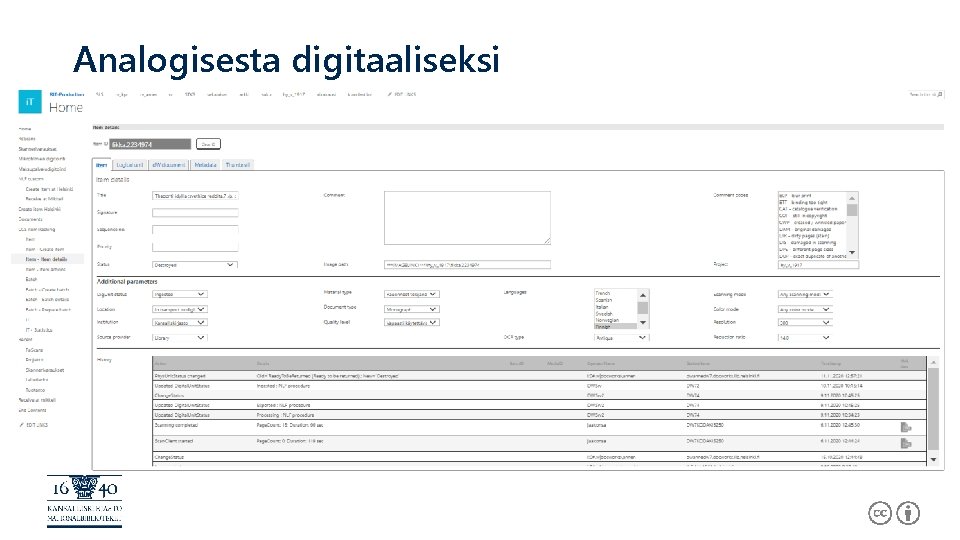Select 'original damaged' comment code
This screenshot has width=960, height=540.
[805, 229]
